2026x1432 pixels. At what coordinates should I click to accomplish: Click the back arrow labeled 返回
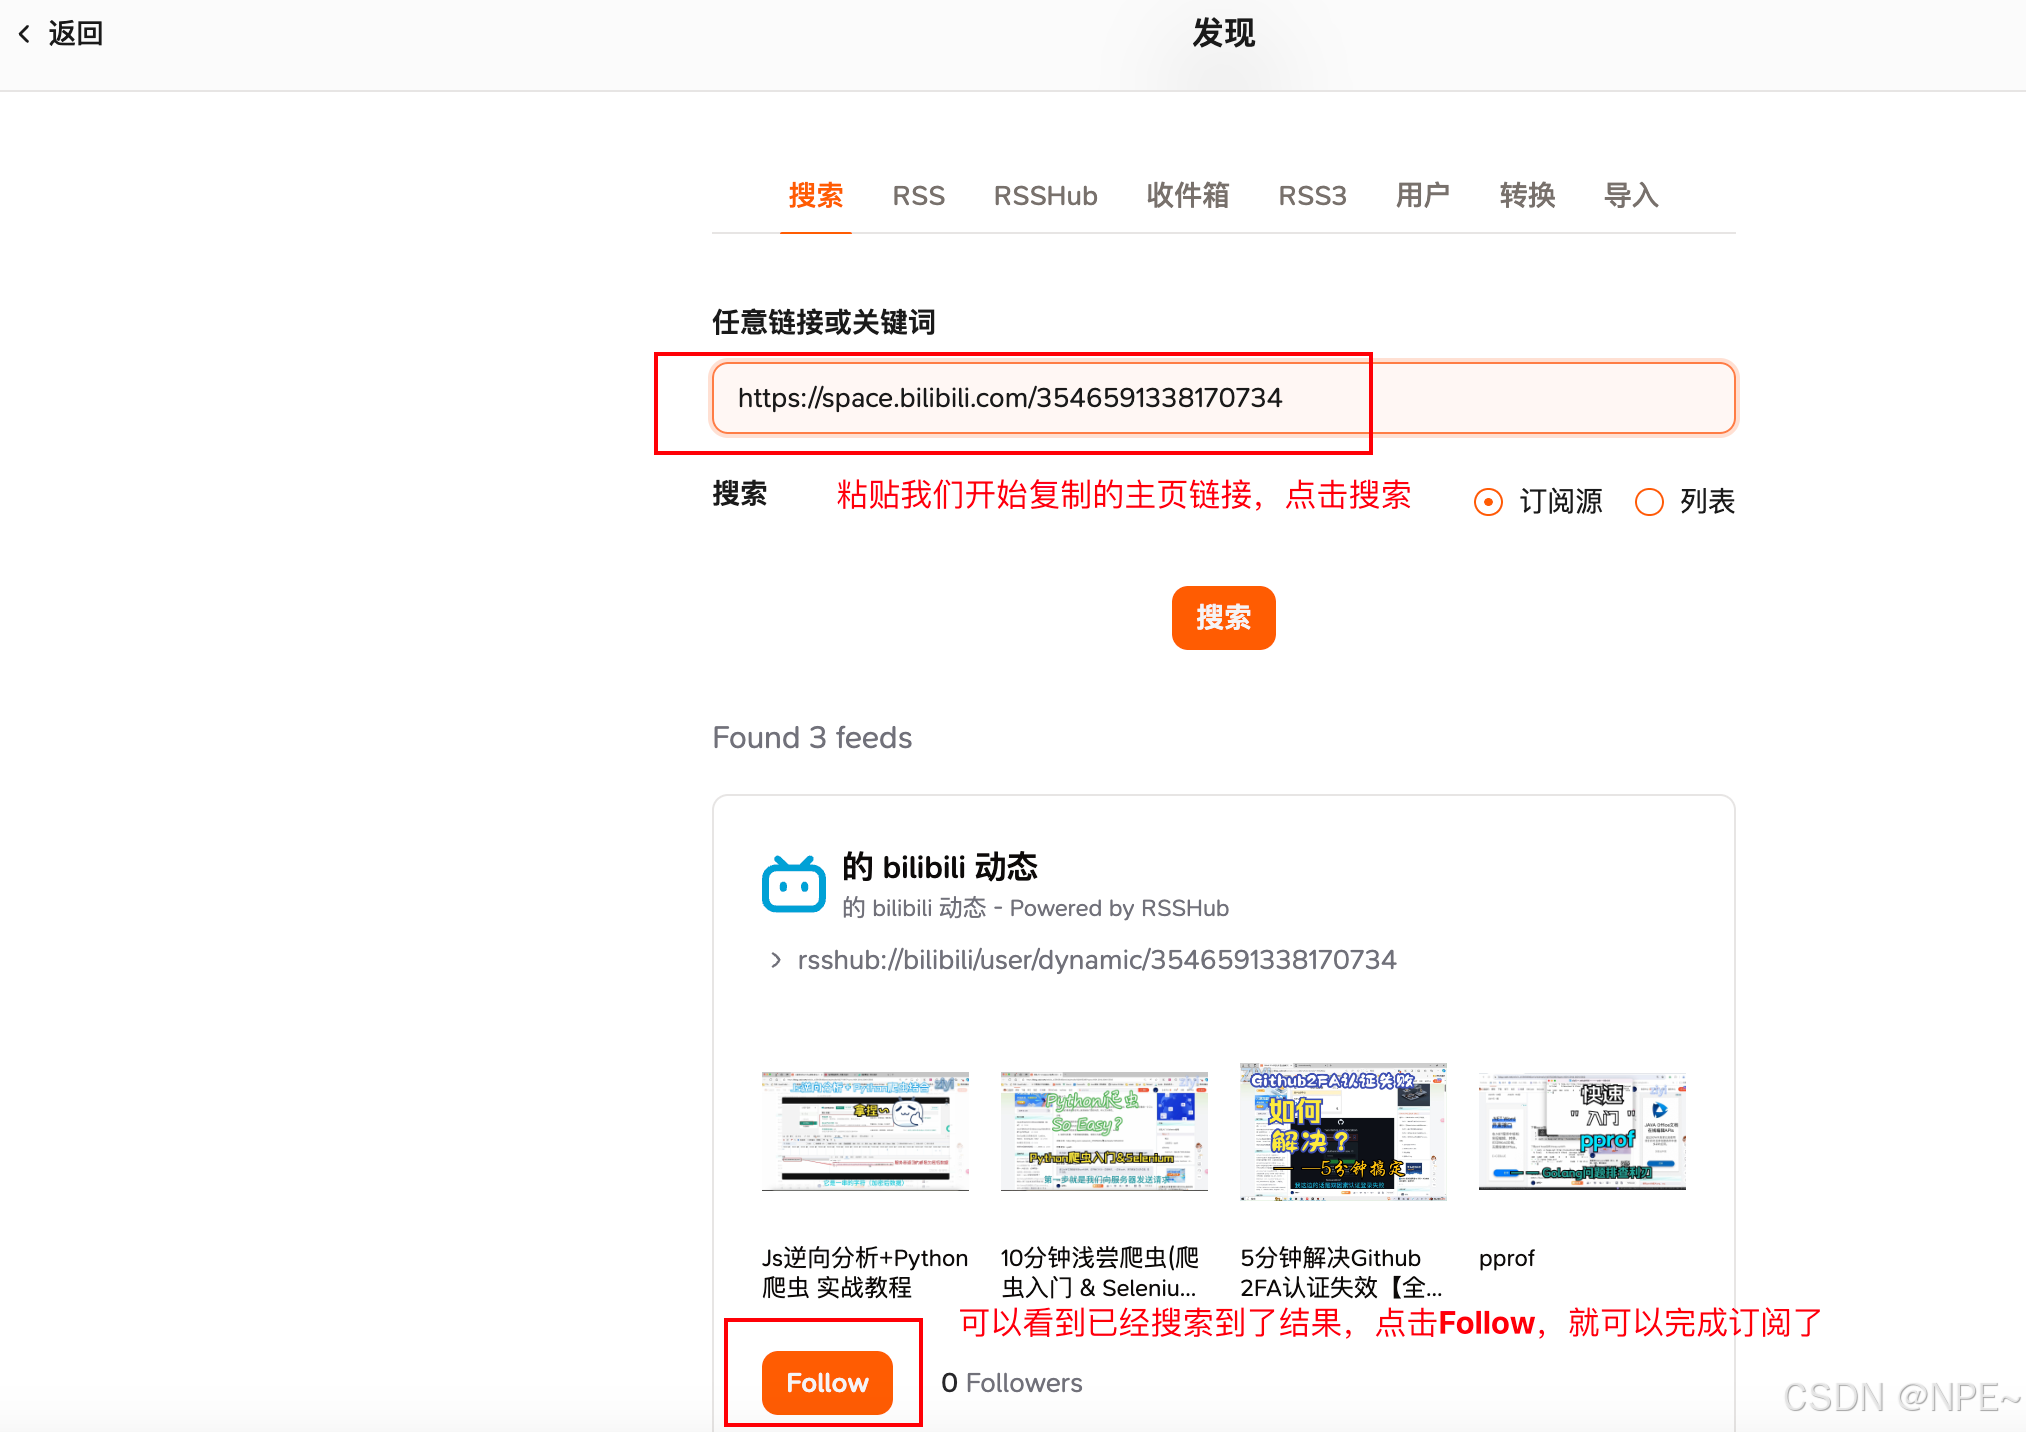pos(60,34)
